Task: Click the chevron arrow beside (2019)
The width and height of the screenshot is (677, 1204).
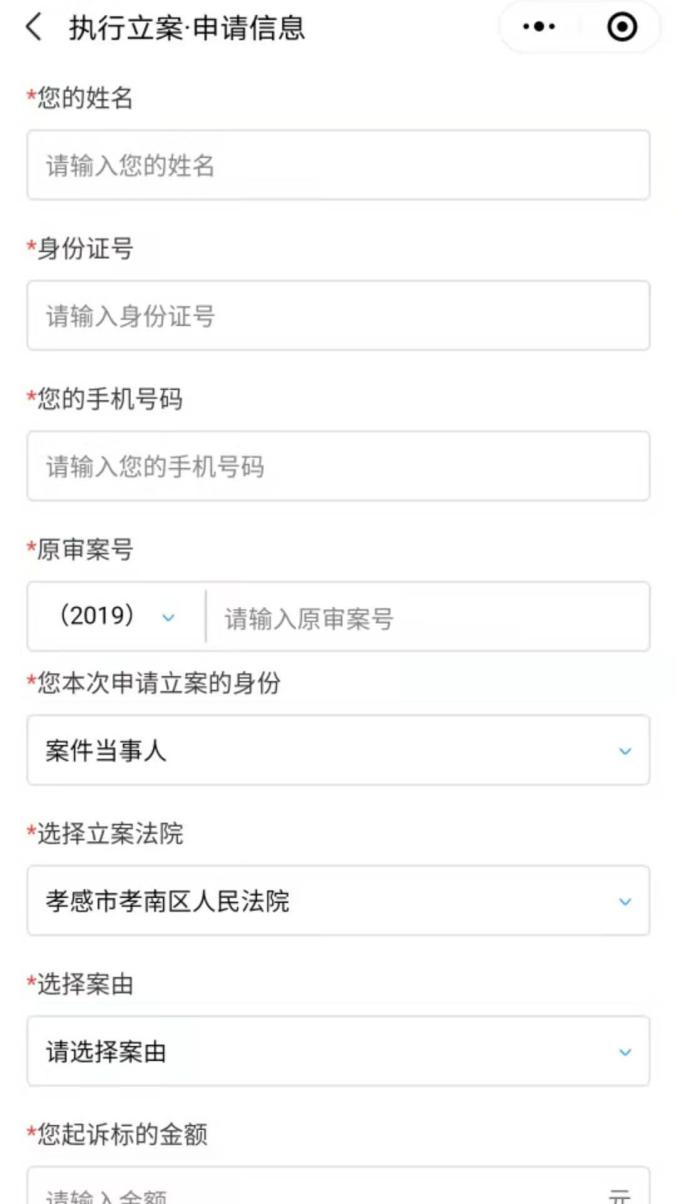Action: [x=168, y=617]
